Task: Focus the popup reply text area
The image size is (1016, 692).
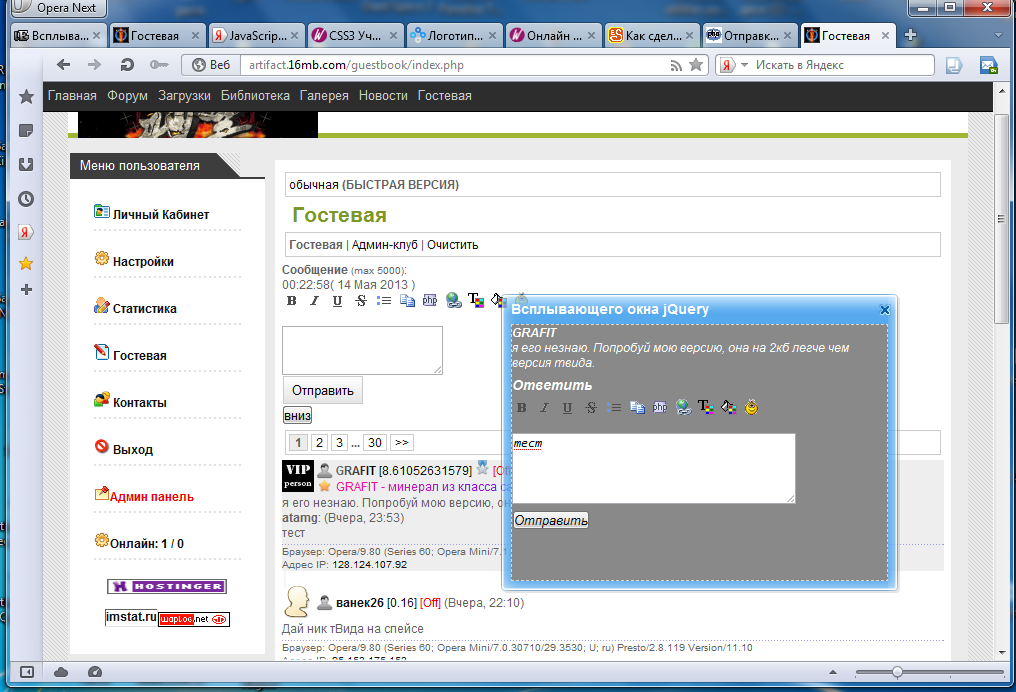Action: click(x=654, y=468)
